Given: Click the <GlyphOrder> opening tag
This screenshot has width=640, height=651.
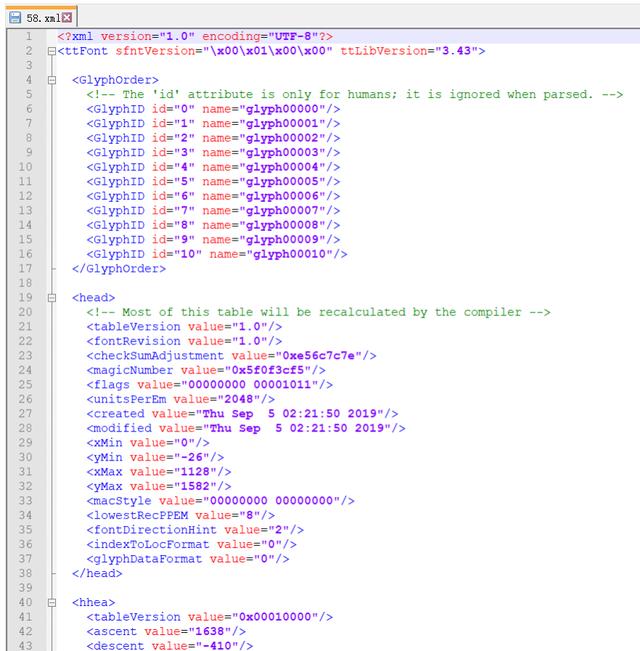Looking at the screenshot, I should [115, 80].
